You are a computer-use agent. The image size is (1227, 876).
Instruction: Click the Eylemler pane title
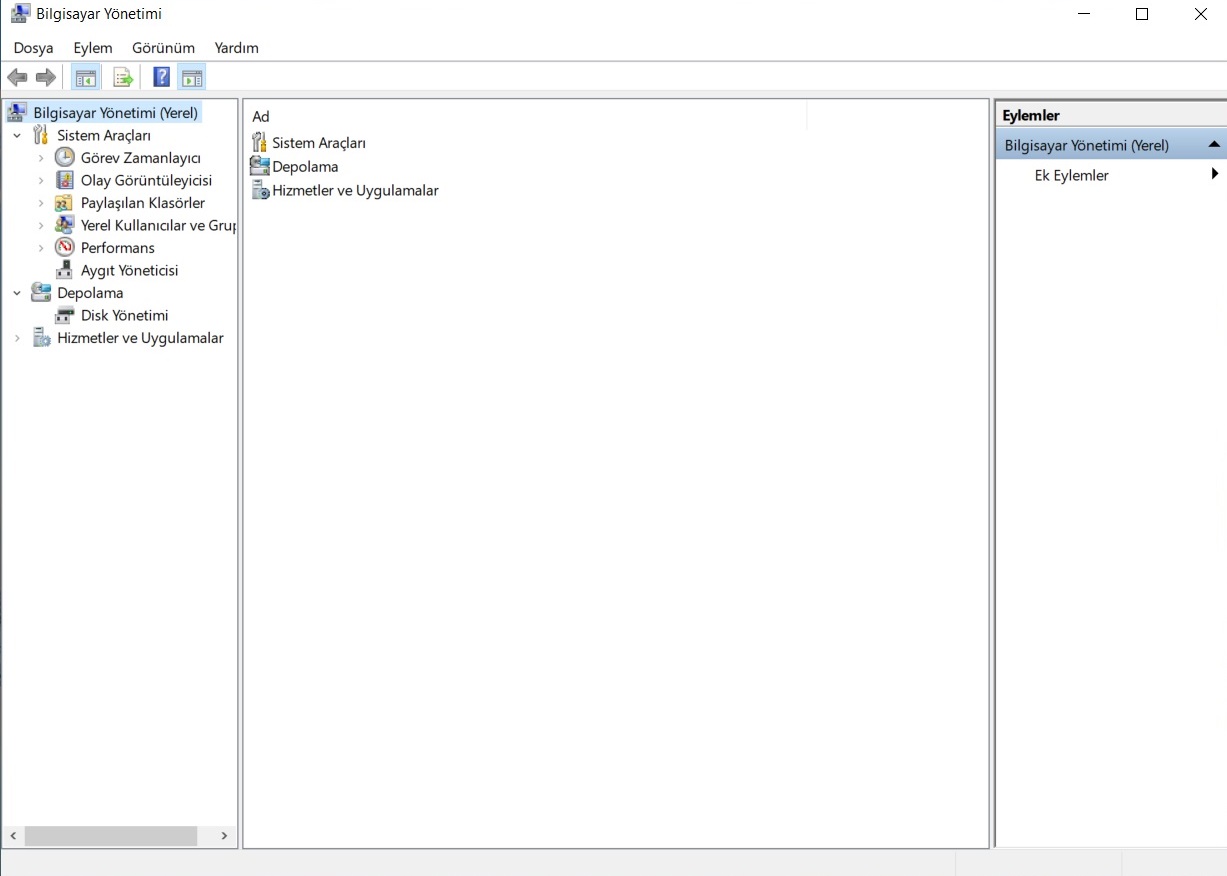pos(1031,115)
